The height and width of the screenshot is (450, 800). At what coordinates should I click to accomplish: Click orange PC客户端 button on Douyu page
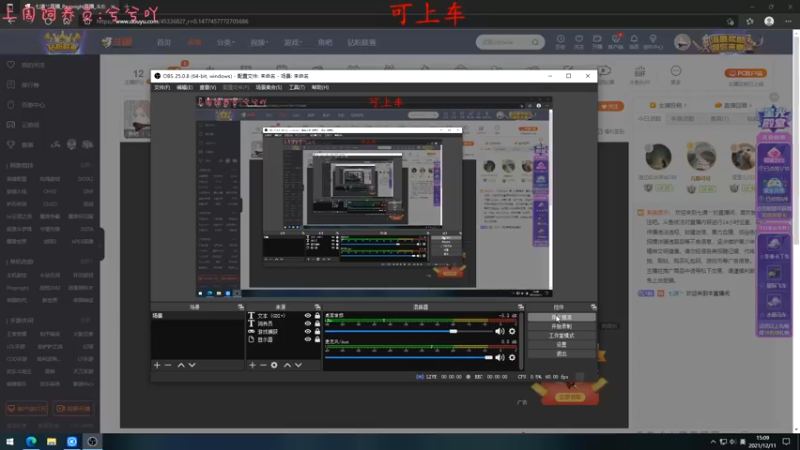point(745,73)
